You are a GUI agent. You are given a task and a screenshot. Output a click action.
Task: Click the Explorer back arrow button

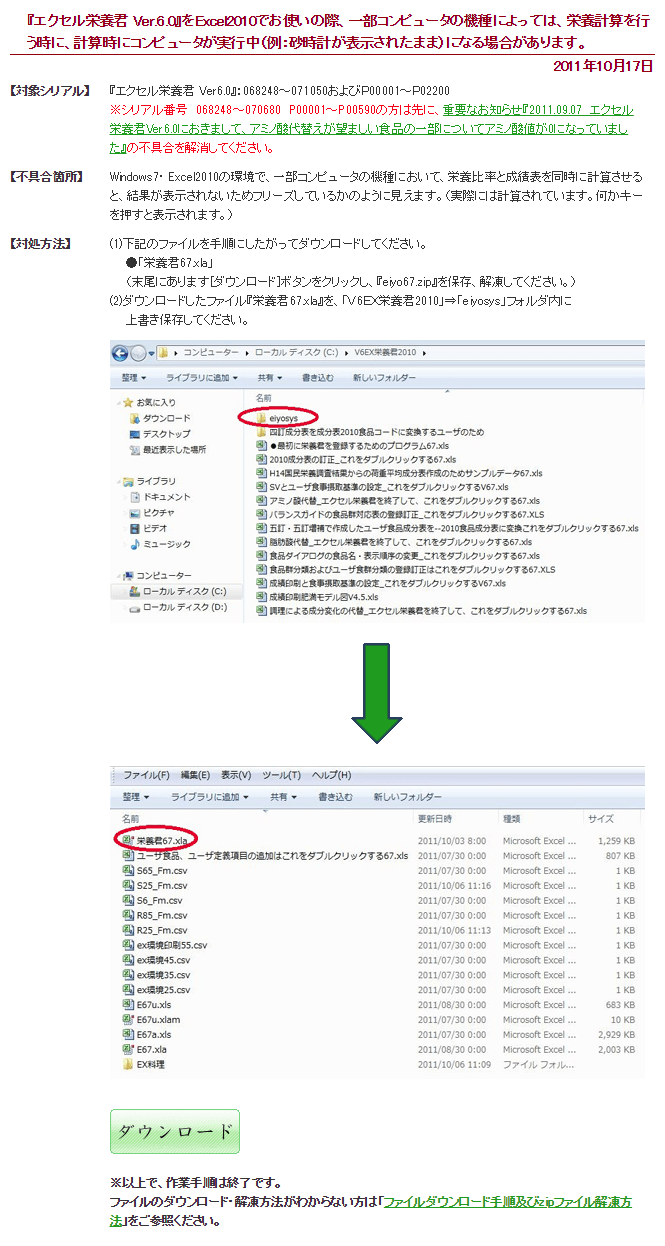120,352
